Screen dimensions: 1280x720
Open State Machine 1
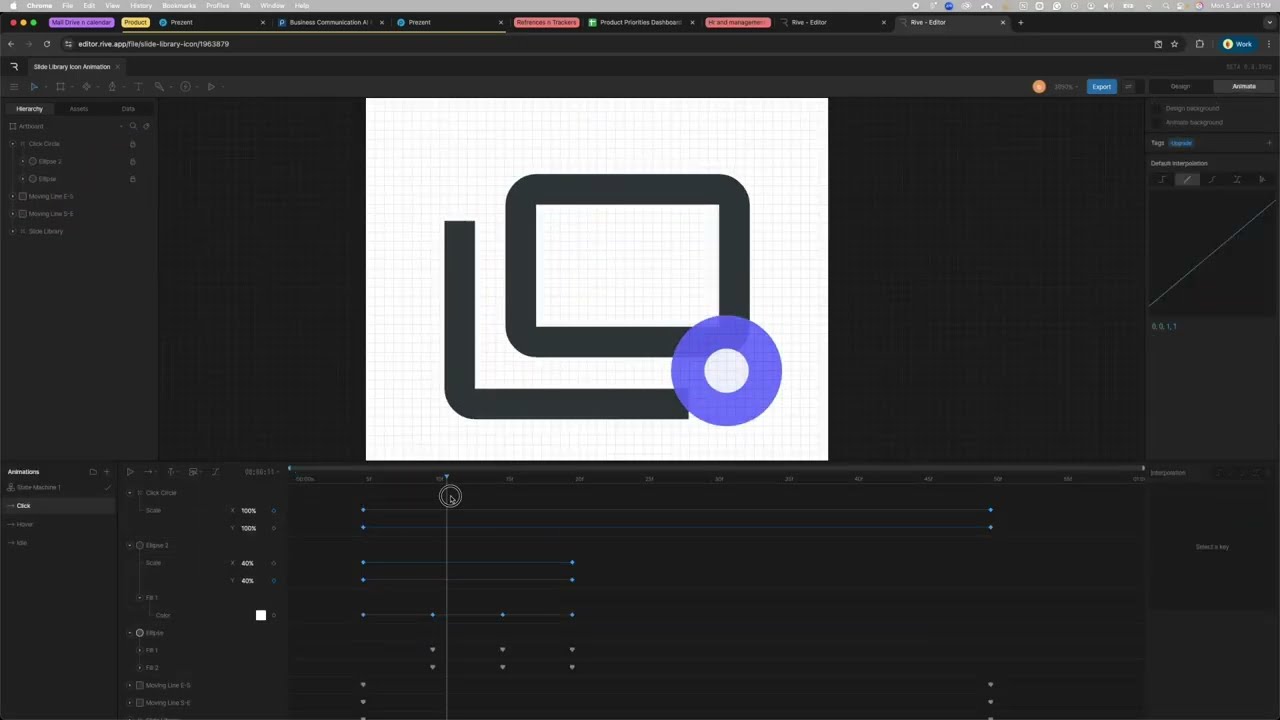click(38, 487)
